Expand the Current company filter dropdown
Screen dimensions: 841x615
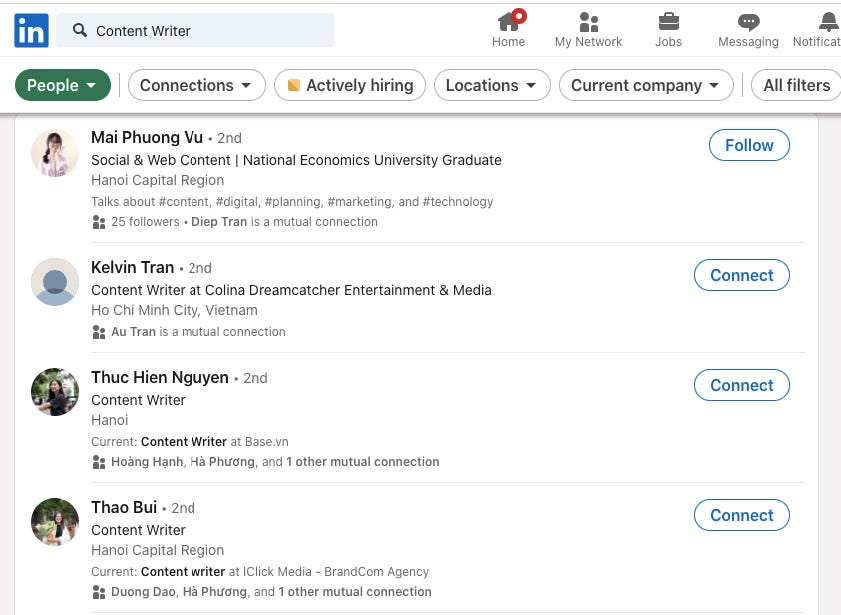point(646,85)
